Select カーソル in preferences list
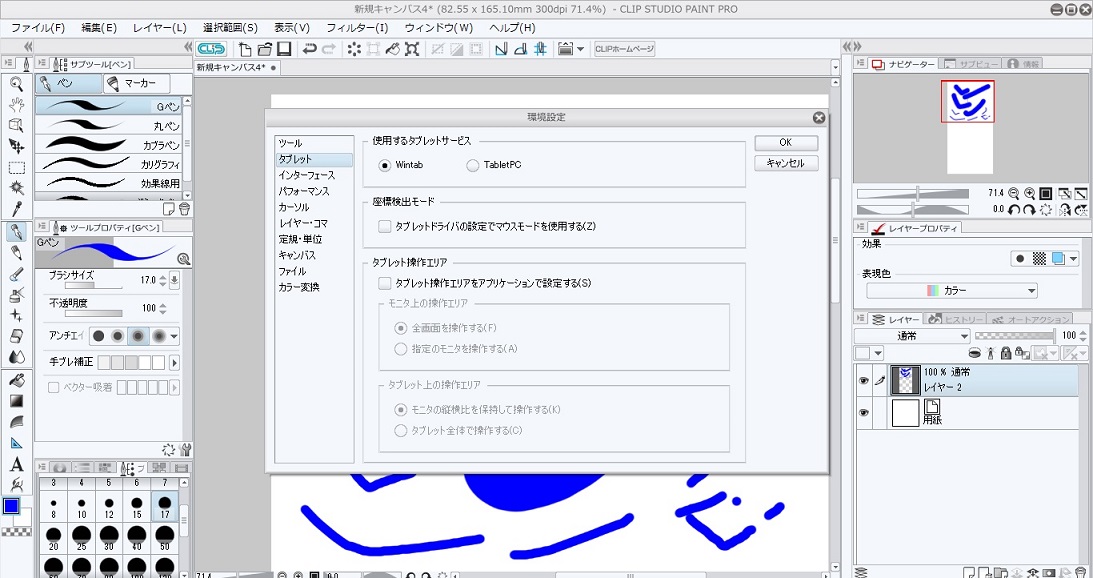The width and height of the screenshot is (1093, 578). click(293, 207)
